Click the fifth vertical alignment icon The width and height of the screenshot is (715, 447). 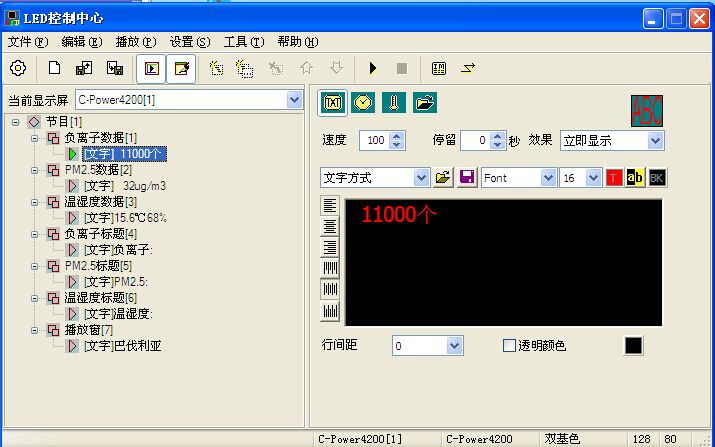330,289
